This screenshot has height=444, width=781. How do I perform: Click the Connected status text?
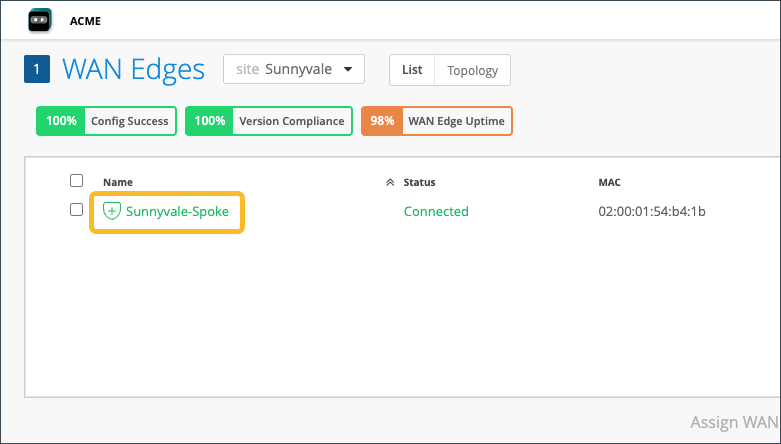click(436, 211)
